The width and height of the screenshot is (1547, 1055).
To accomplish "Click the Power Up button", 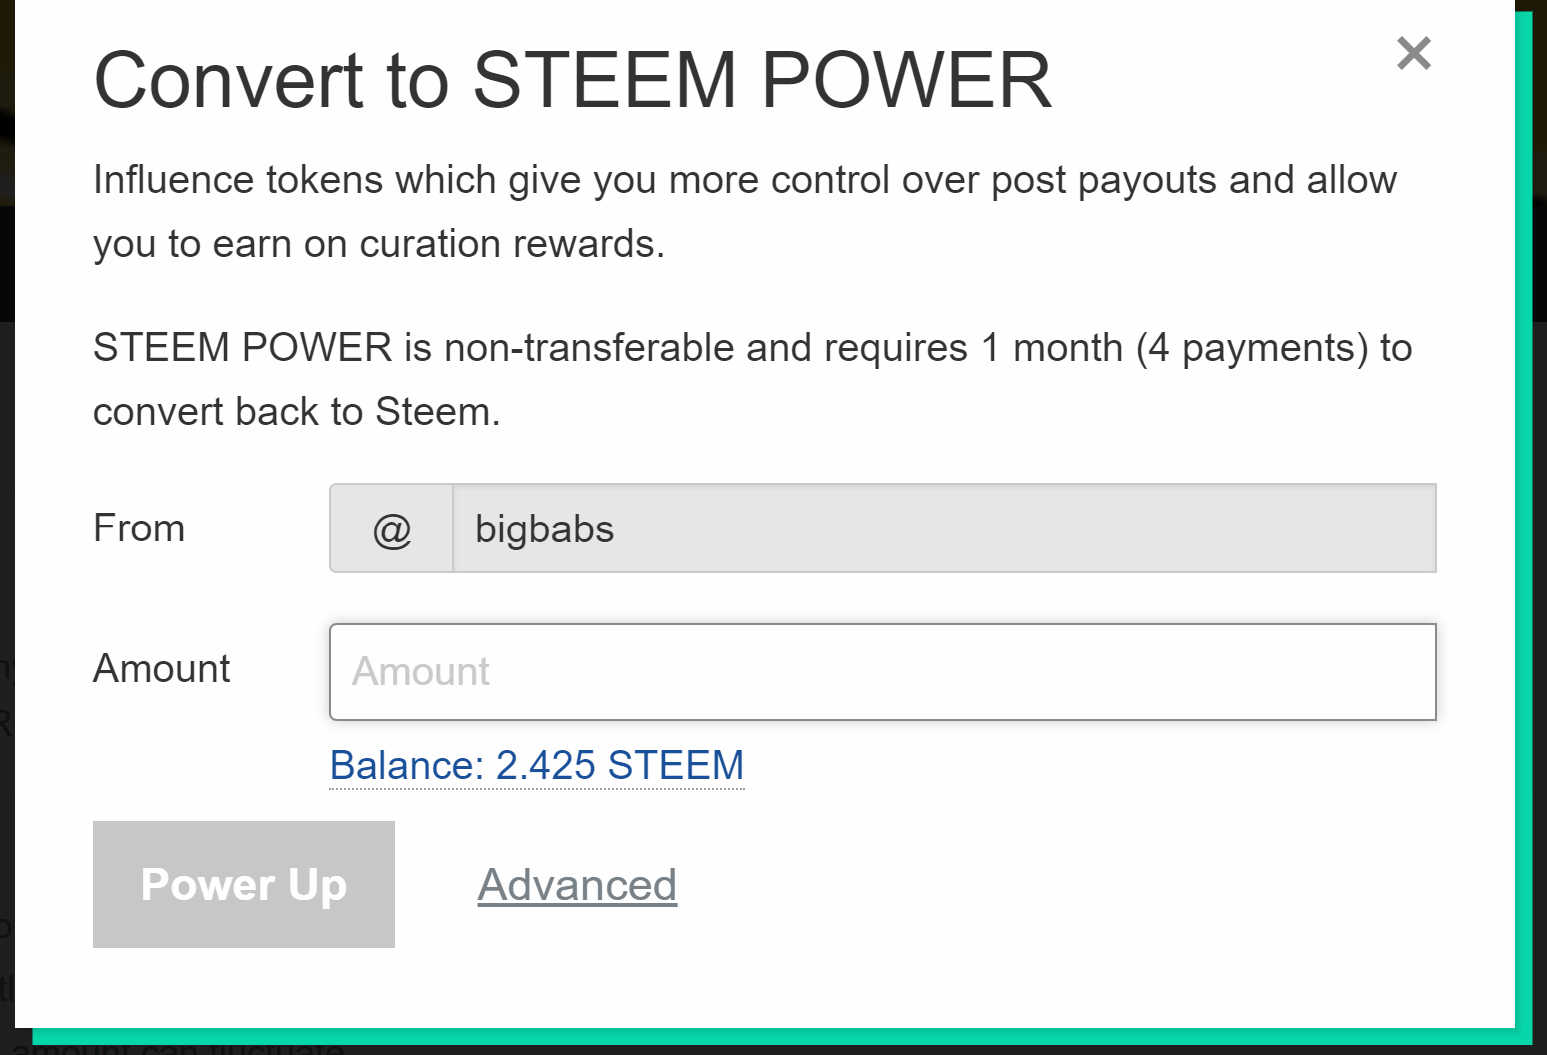I will point(244,884).
